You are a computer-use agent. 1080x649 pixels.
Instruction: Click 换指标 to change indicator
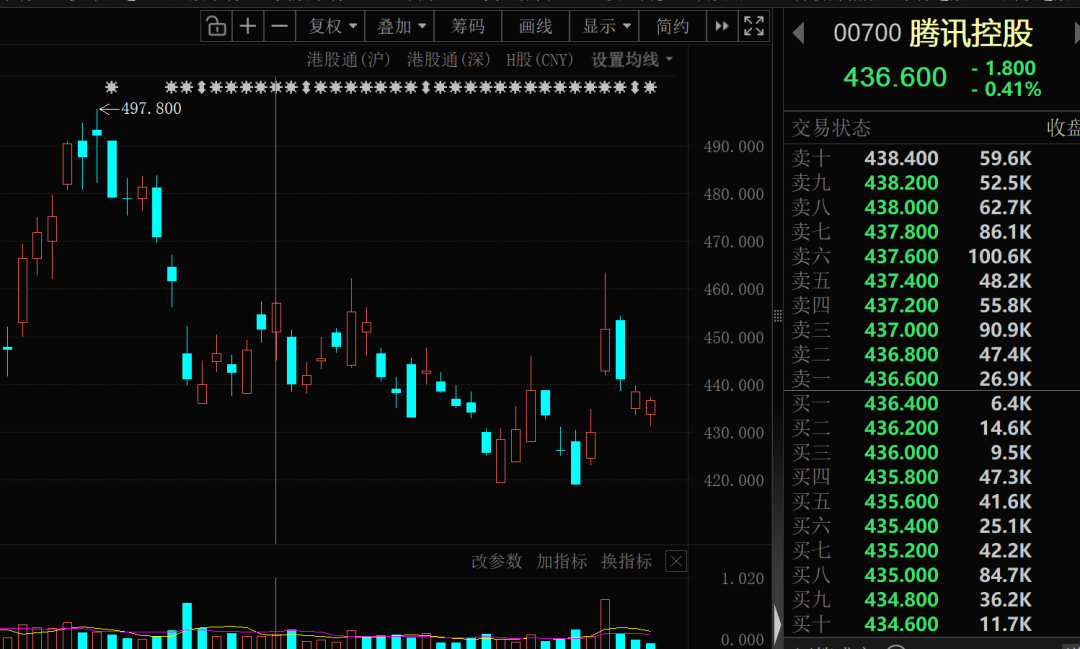click(626, 562)
